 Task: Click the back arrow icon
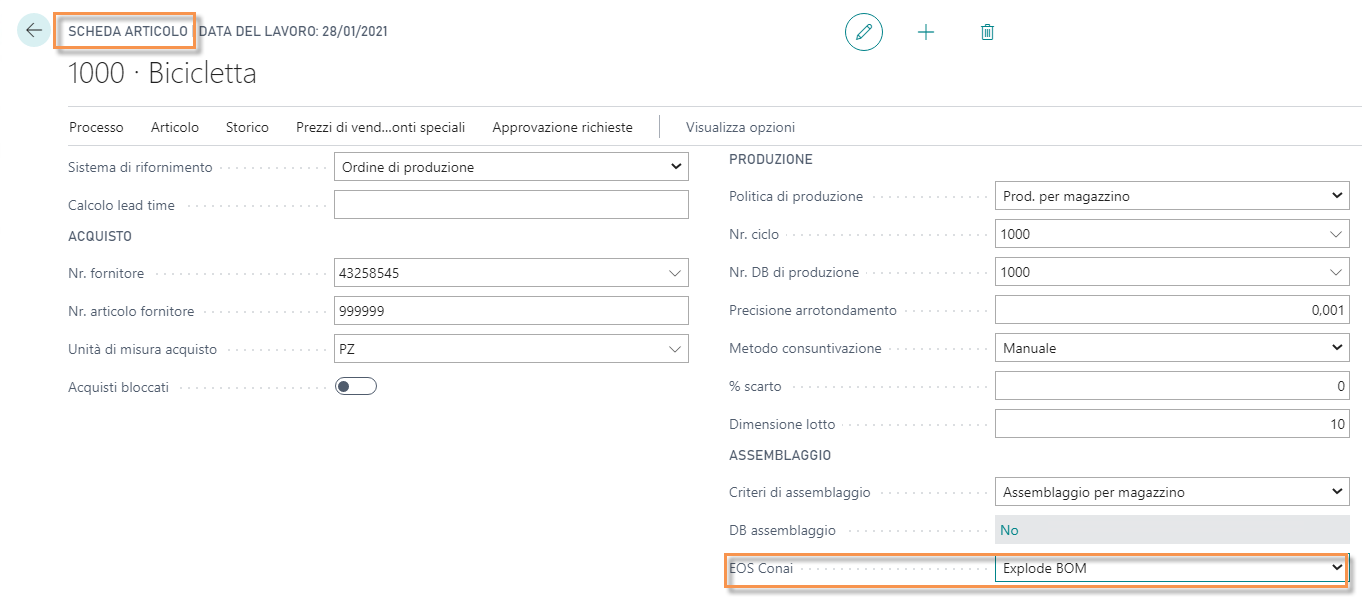coord(34,31)
